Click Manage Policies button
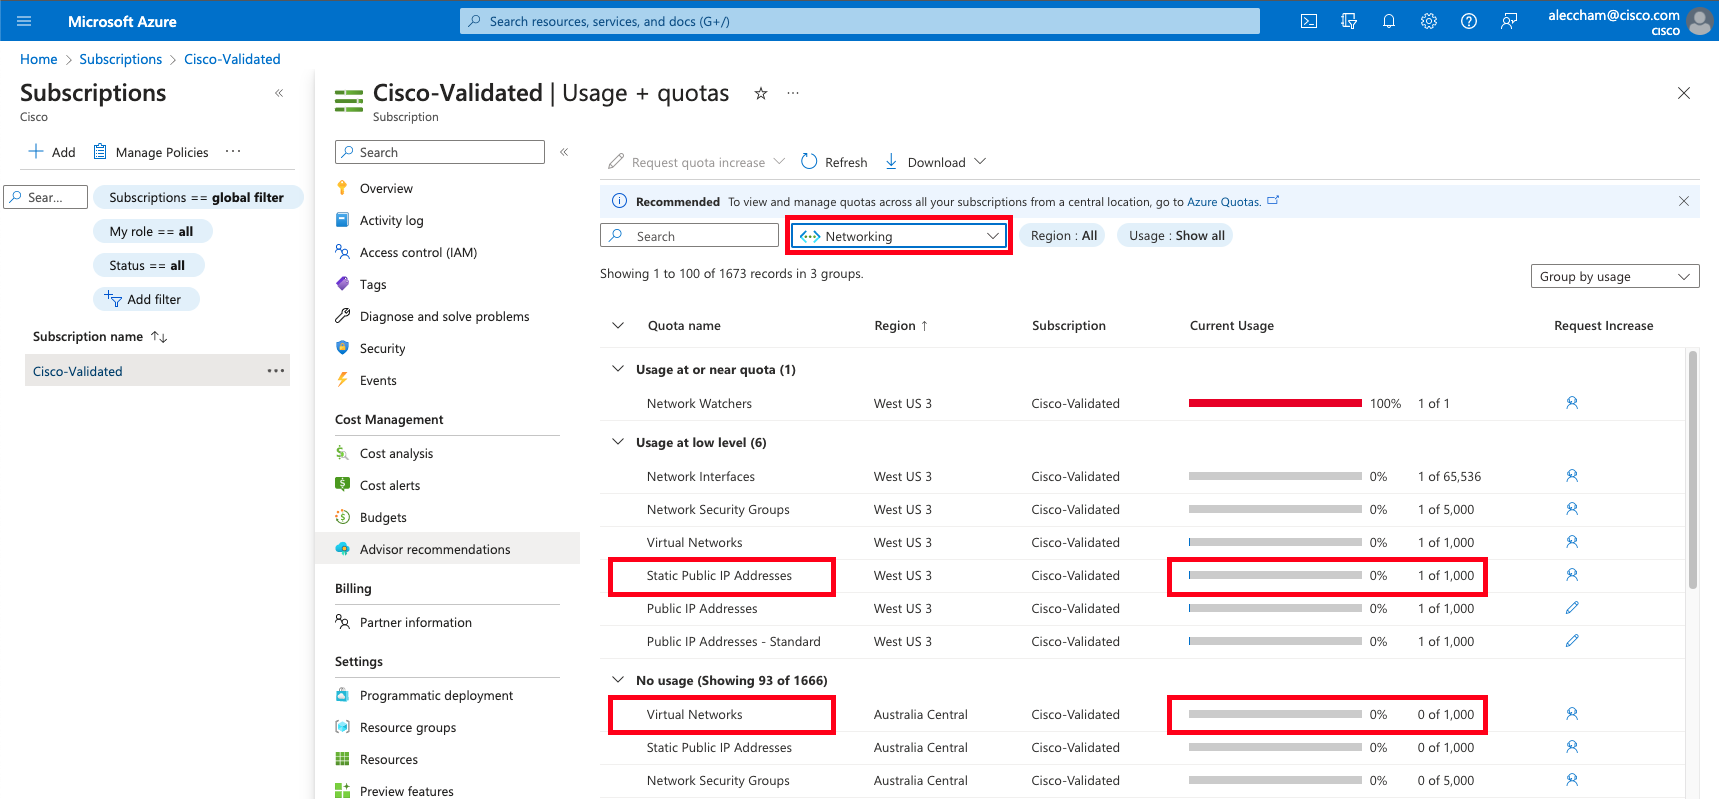Viewport: 1719px width, 799px height. (151, 152)
